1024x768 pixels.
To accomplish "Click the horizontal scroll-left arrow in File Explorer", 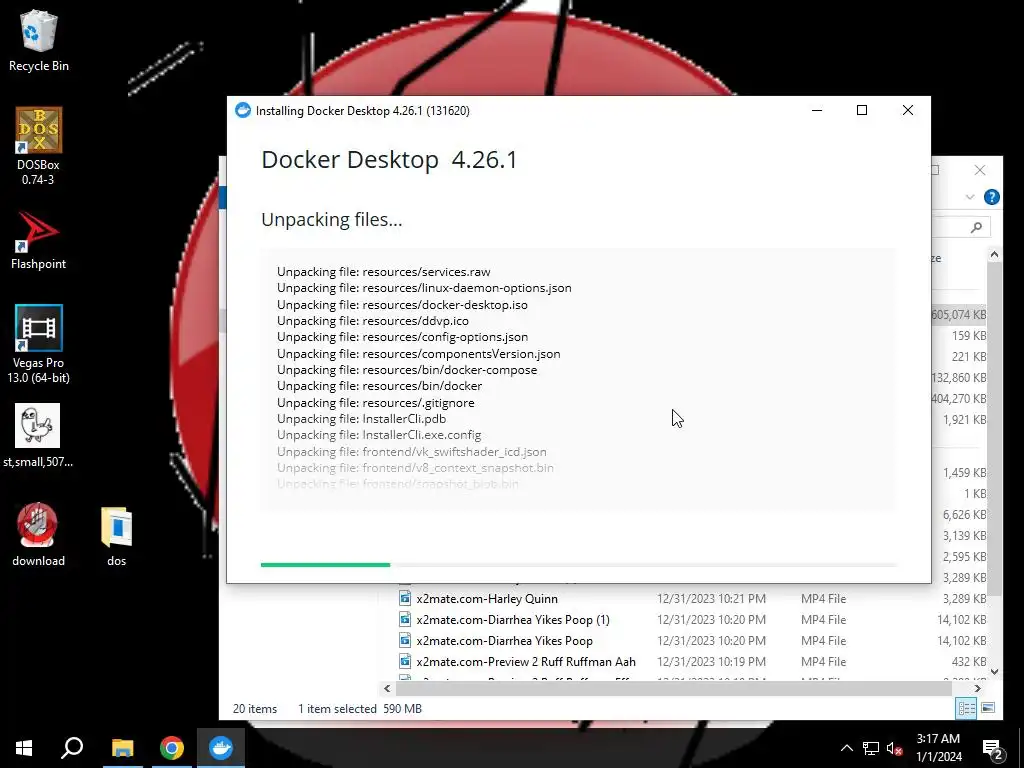I will (387, 688).
